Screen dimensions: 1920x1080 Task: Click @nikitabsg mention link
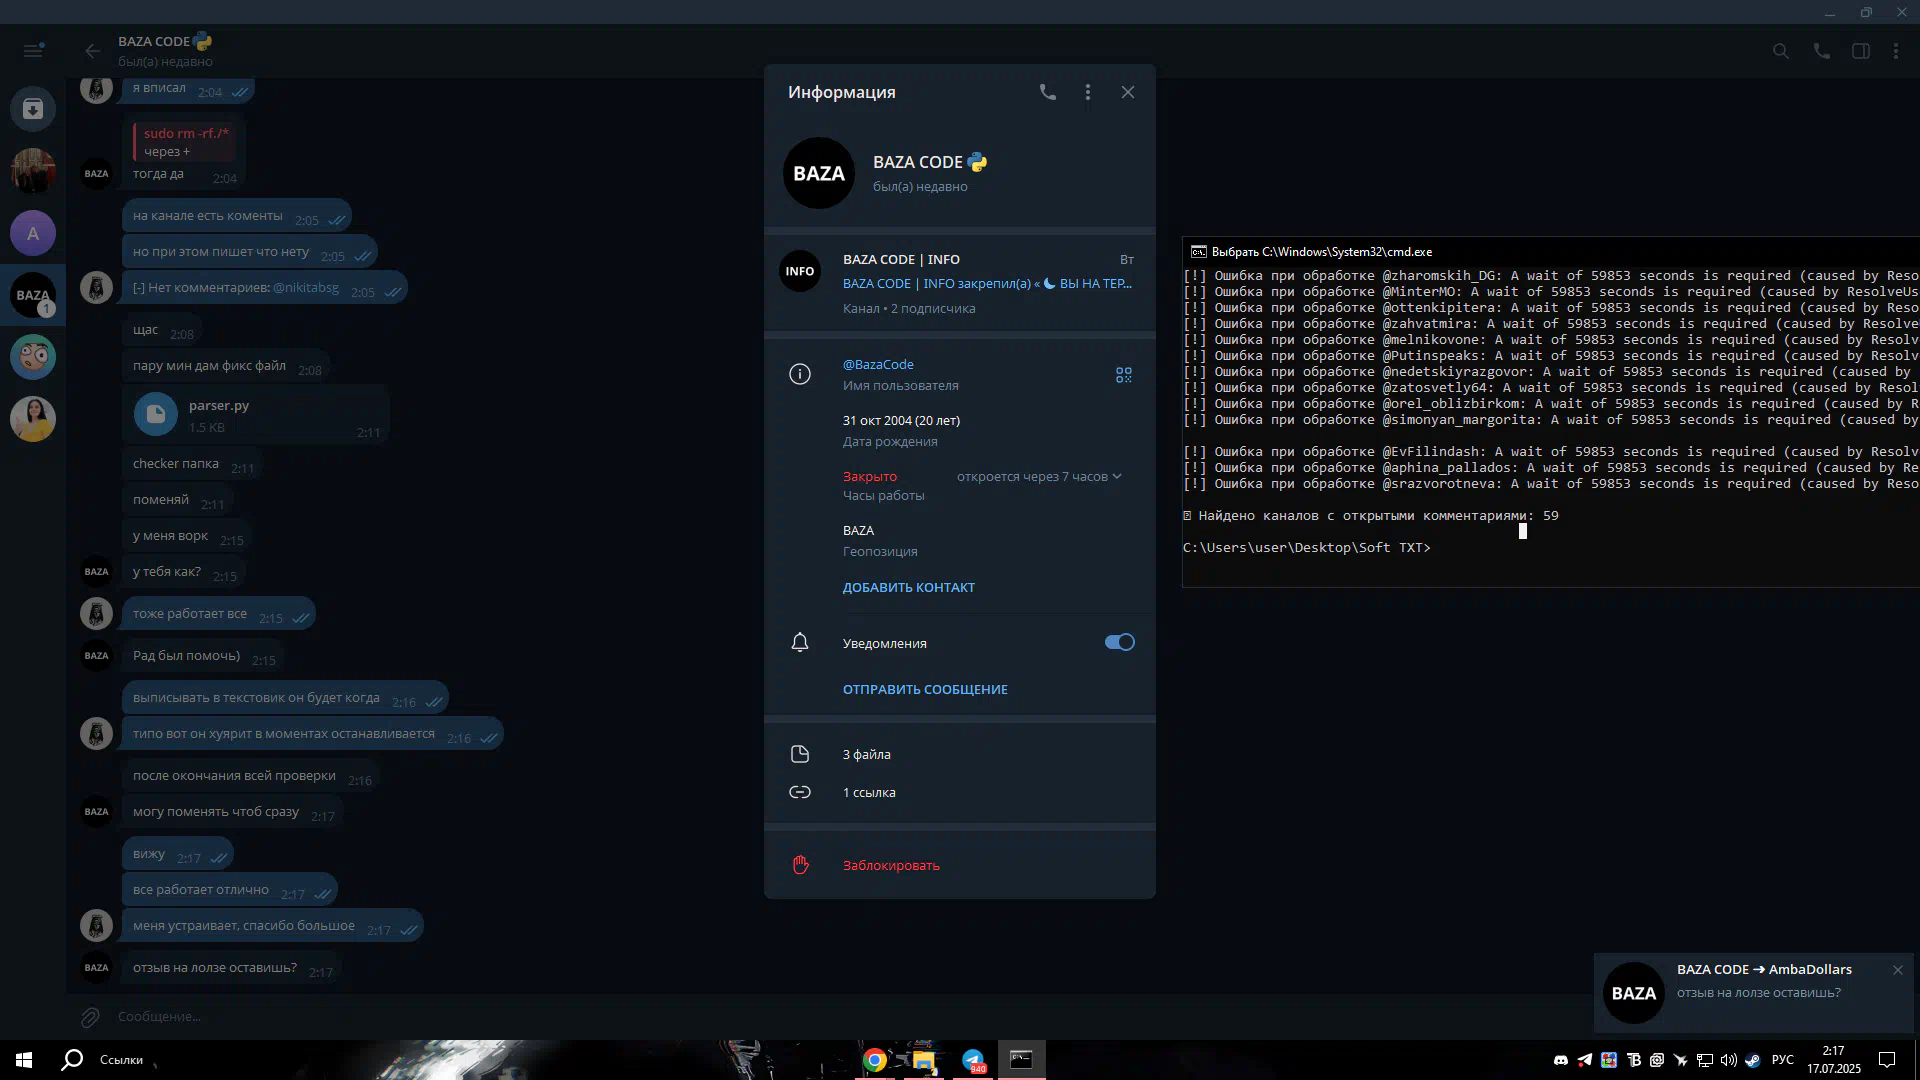coord(306,287)
